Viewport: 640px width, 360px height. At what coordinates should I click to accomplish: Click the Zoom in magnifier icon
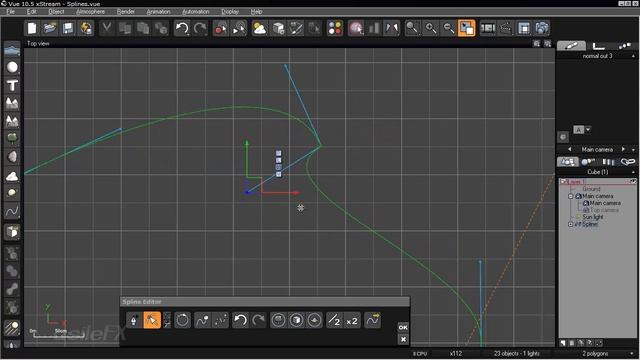click(431, 28)
